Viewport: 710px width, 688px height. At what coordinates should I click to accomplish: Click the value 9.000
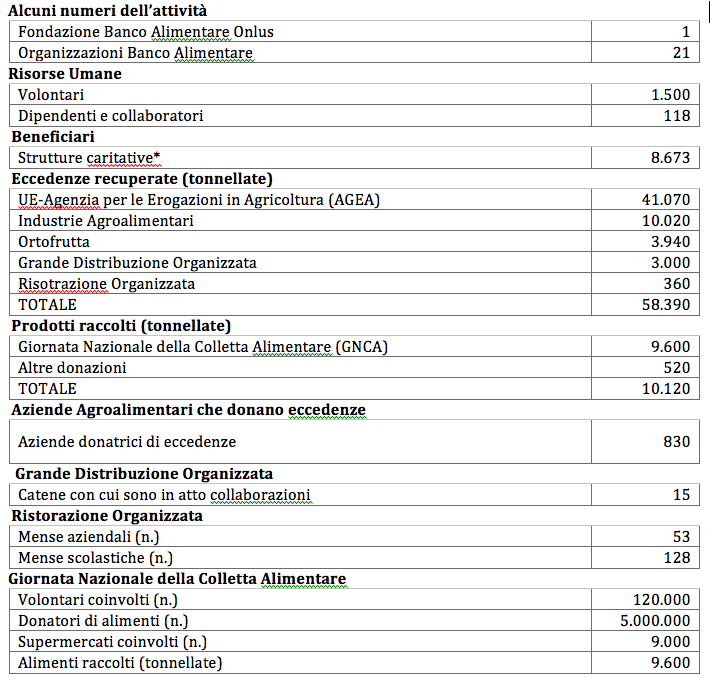[x=671, y=642]
